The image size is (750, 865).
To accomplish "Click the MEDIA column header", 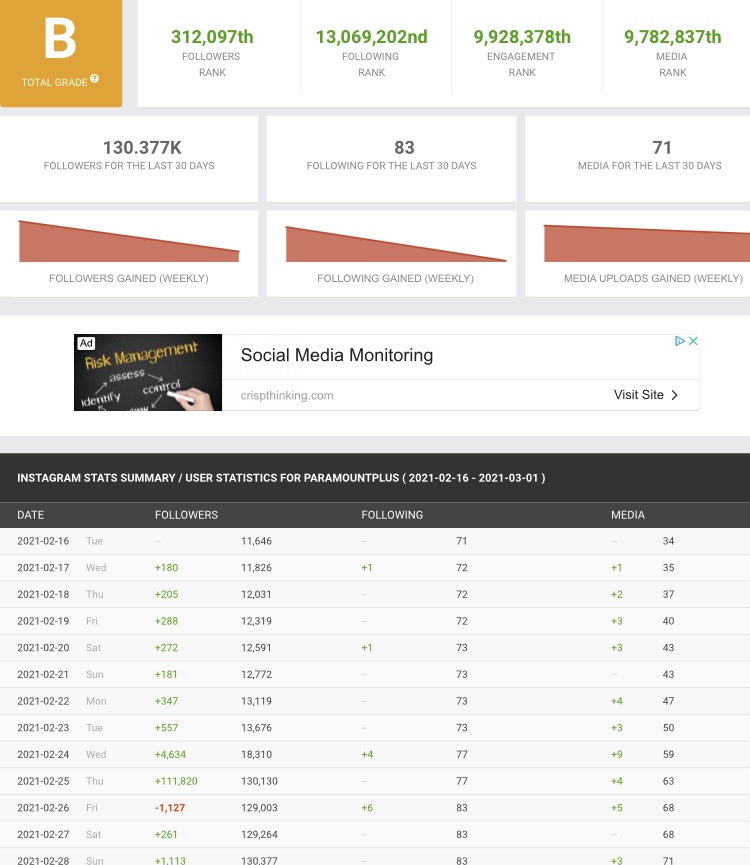I will (x=628, y=515).
